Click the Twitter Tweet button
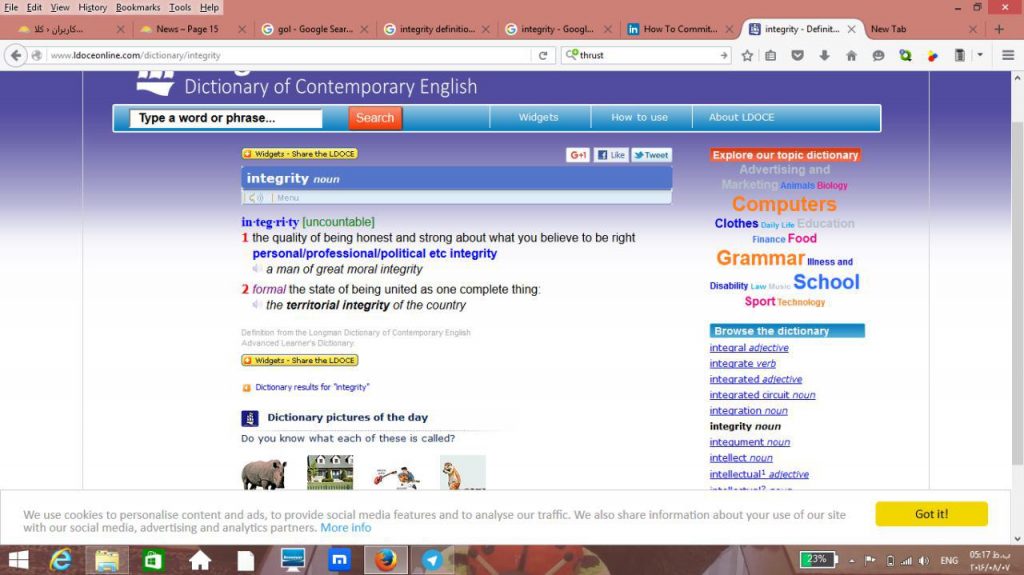1024x575 pixels. click(x=651, y=155)
